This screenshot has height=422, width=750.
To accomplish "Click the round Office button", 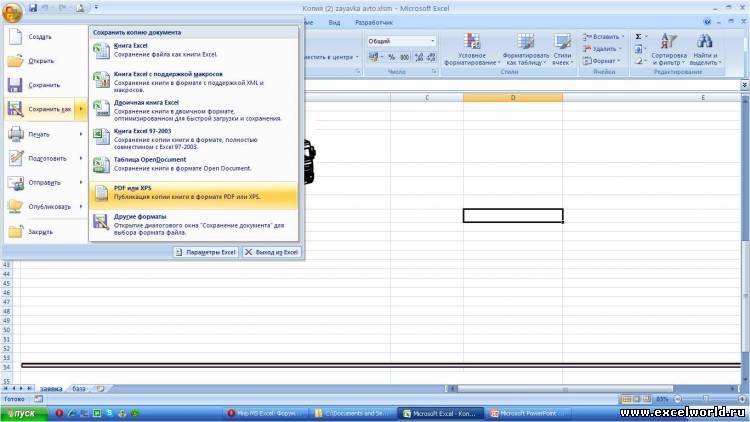I will (x=12, y=11).
